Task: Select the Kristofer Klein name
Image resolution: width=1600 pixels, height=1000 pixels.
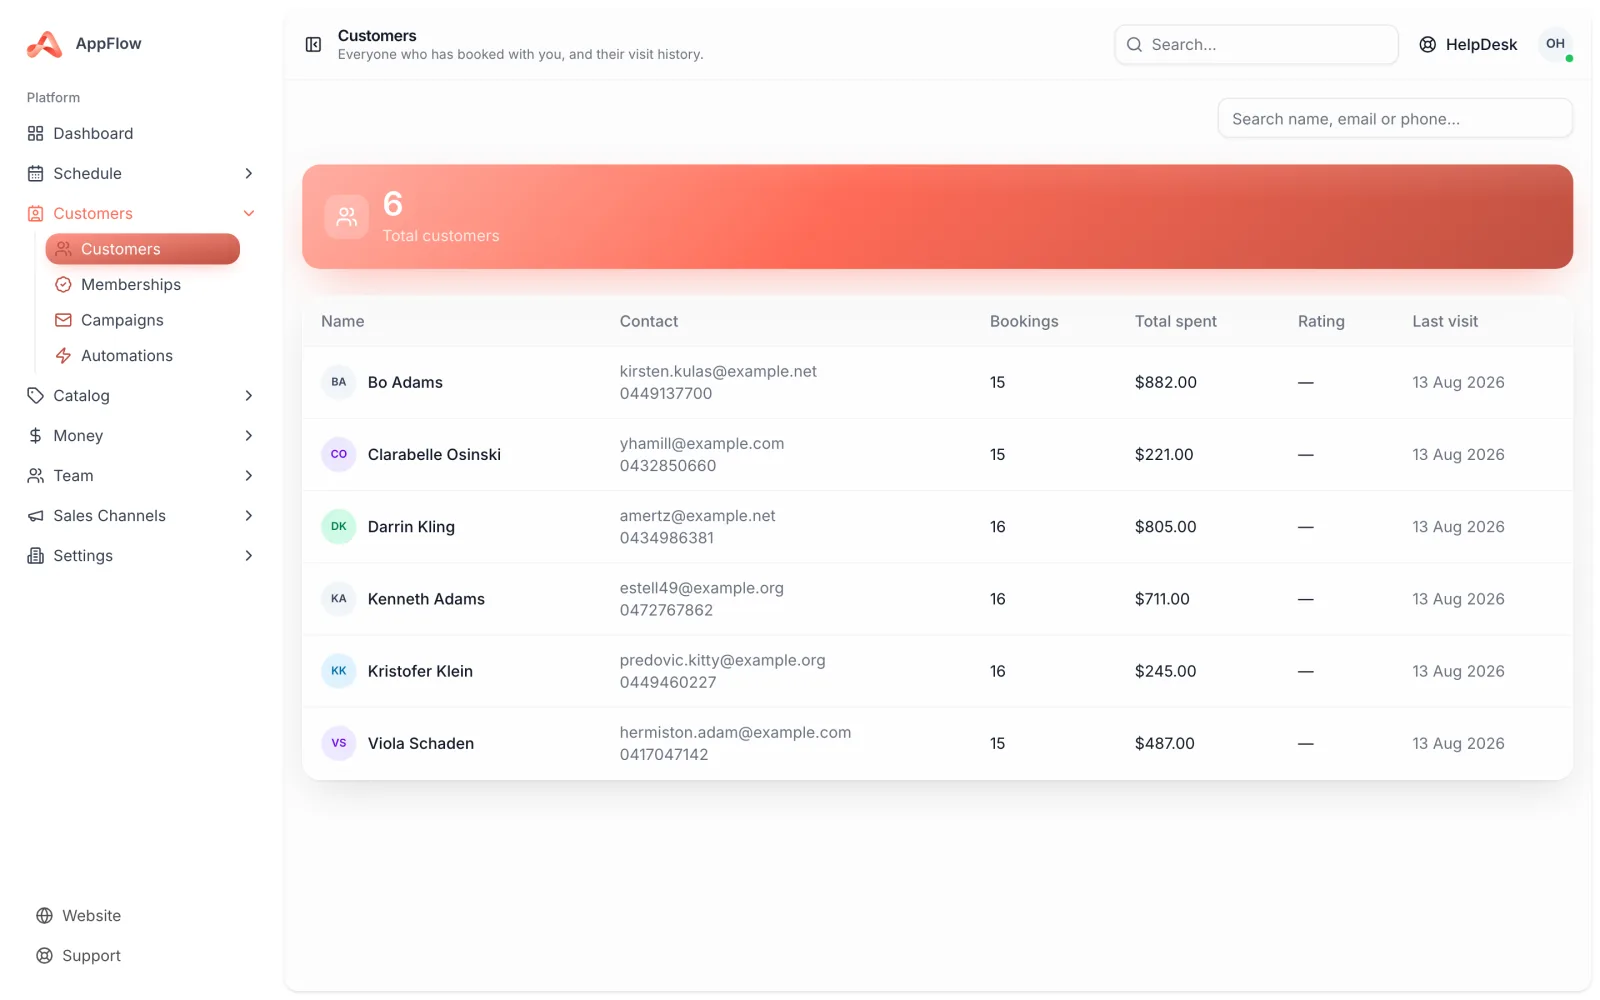Action: point(420,670)
